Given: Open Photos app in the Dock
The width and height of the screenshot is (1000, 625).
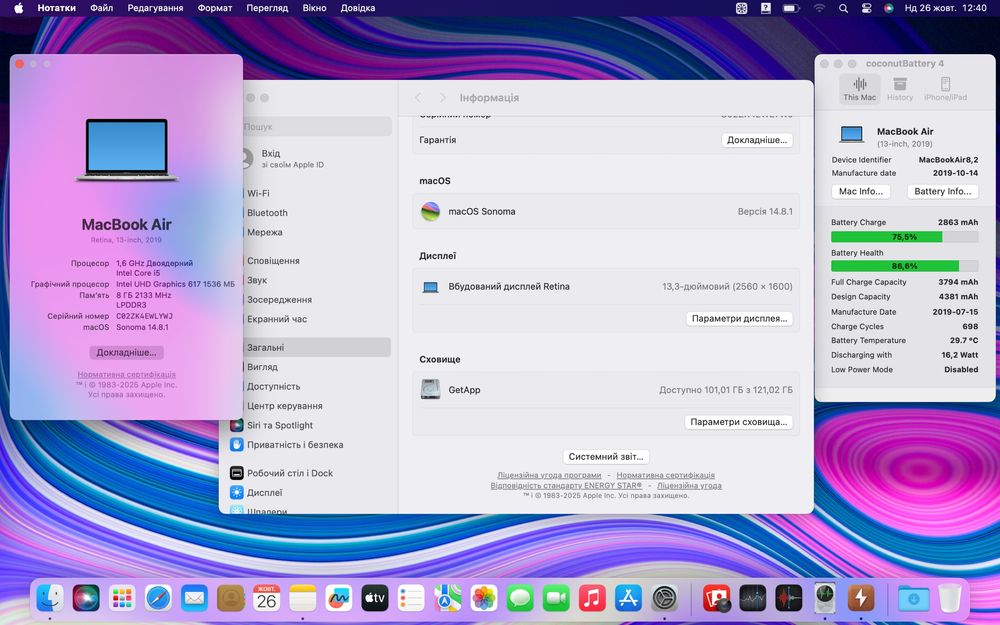Looking at the screenshot, I should [x=483, y=598].
